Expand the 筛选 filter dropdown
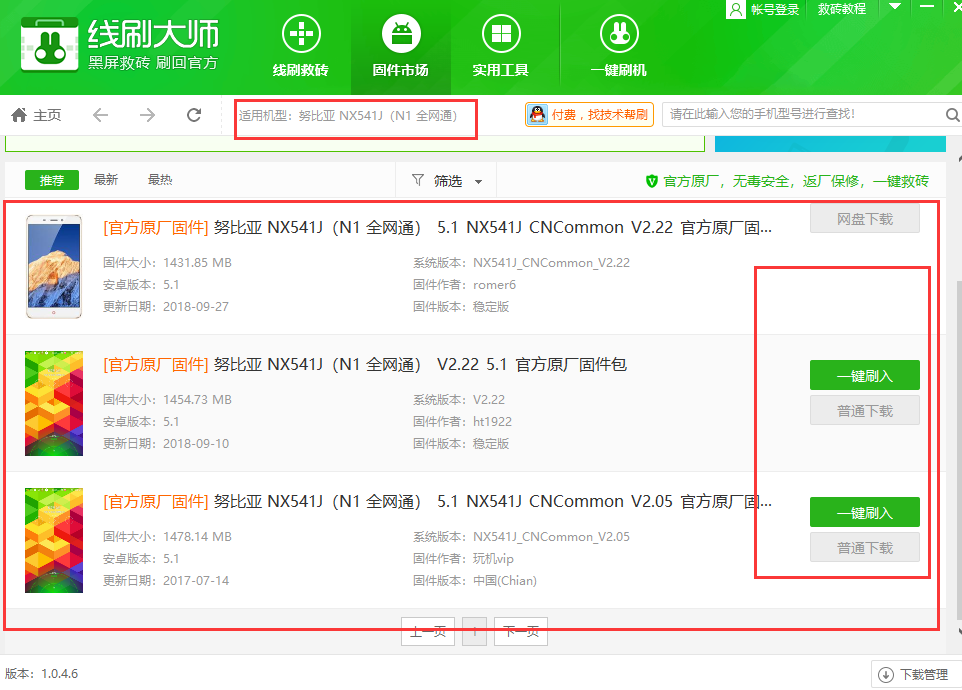962x690 pixels. coord(447,181)
